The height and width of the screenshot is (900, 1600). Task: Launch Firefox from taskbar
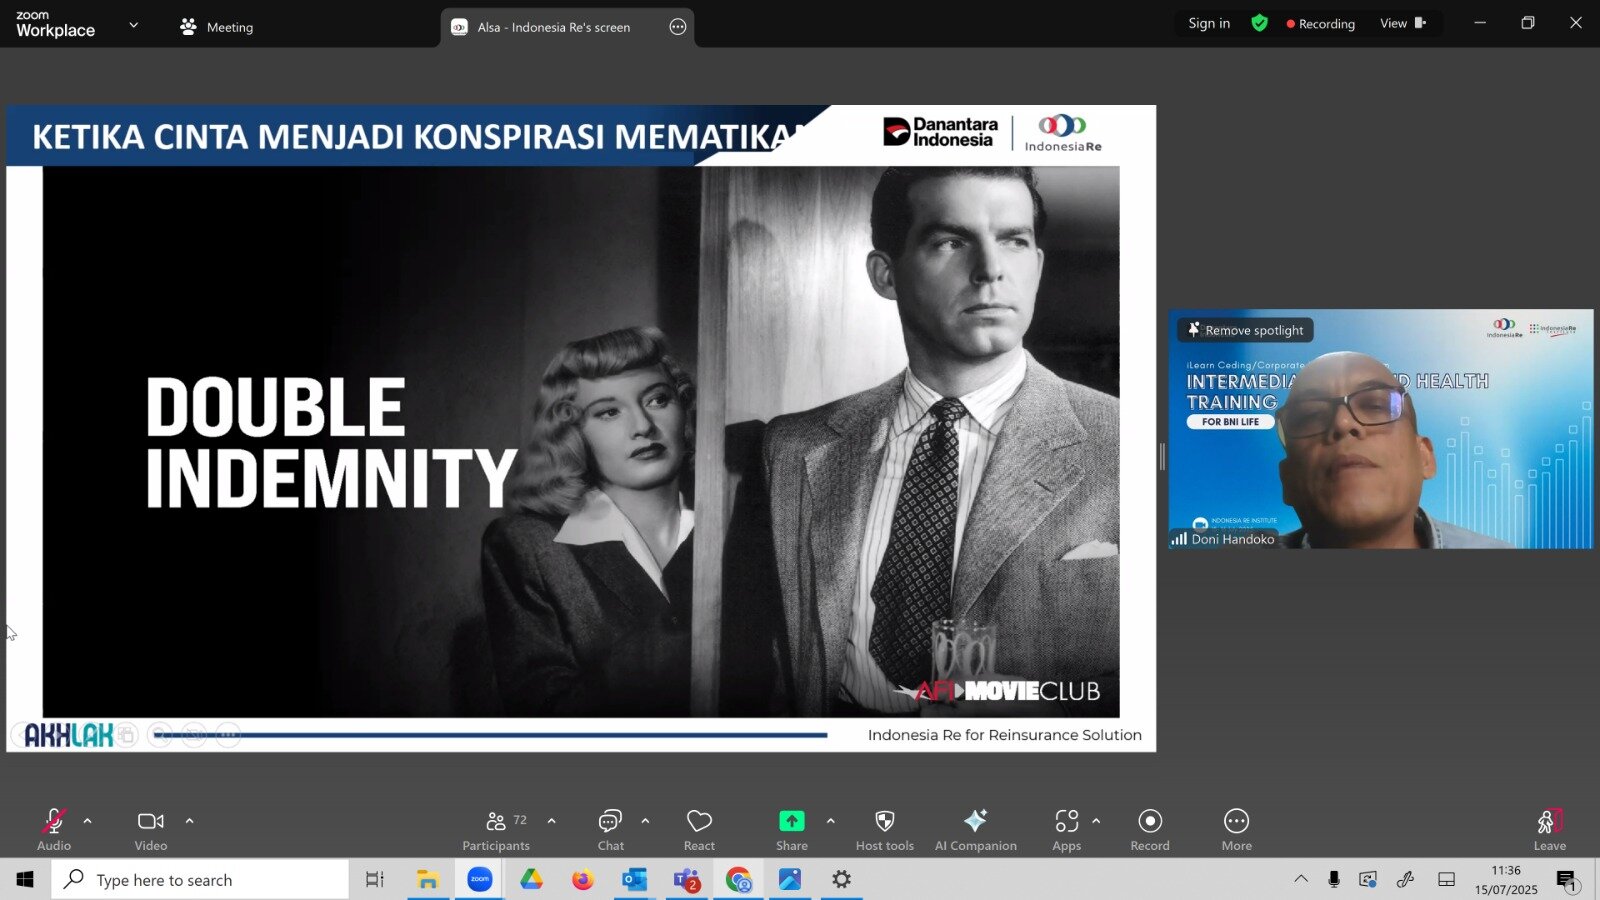click(583, 879)
